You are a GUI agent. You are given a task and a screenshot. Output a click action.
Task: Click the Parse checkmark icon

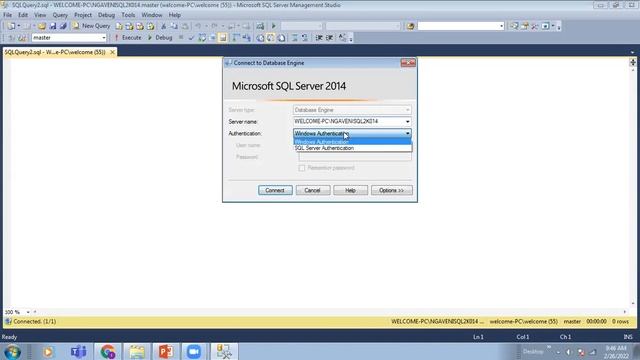pos(191,38)
